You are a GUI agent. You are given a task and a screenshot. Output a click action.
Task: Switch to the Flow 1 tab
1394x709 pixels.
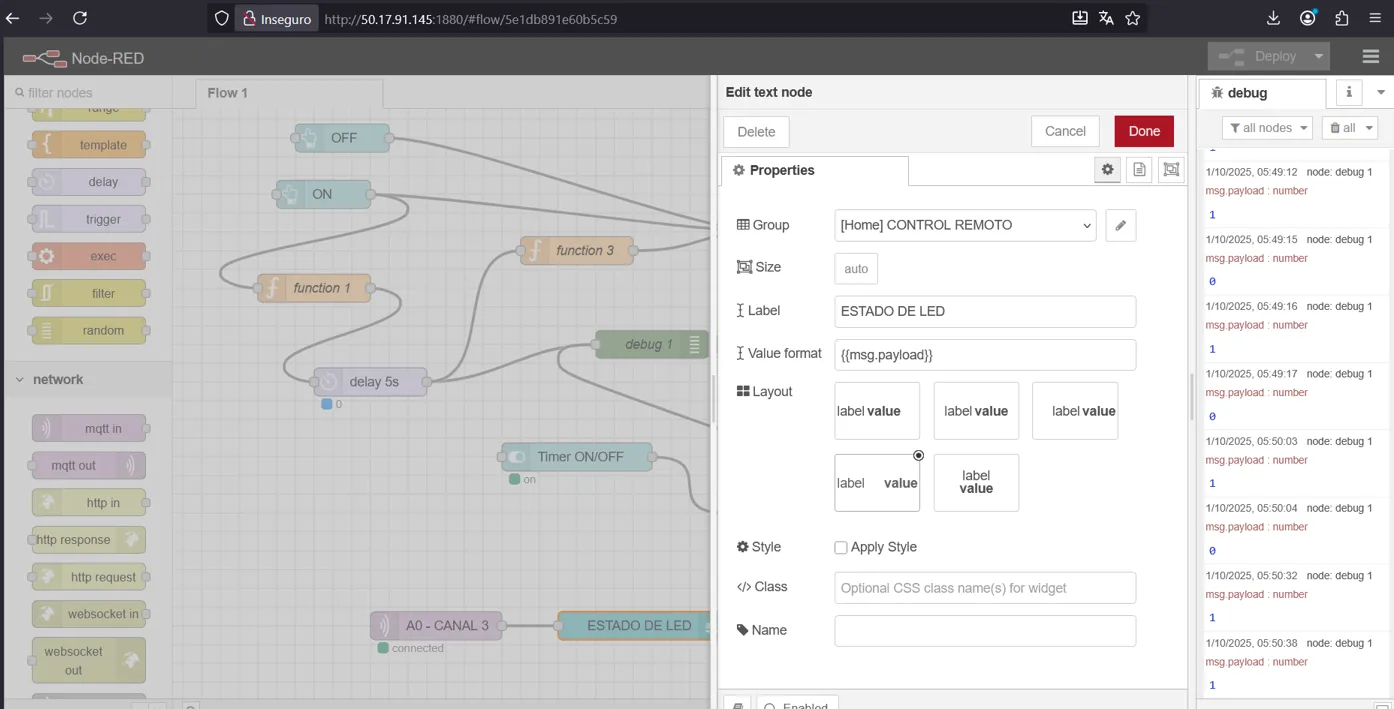click(x=228, y=93)
